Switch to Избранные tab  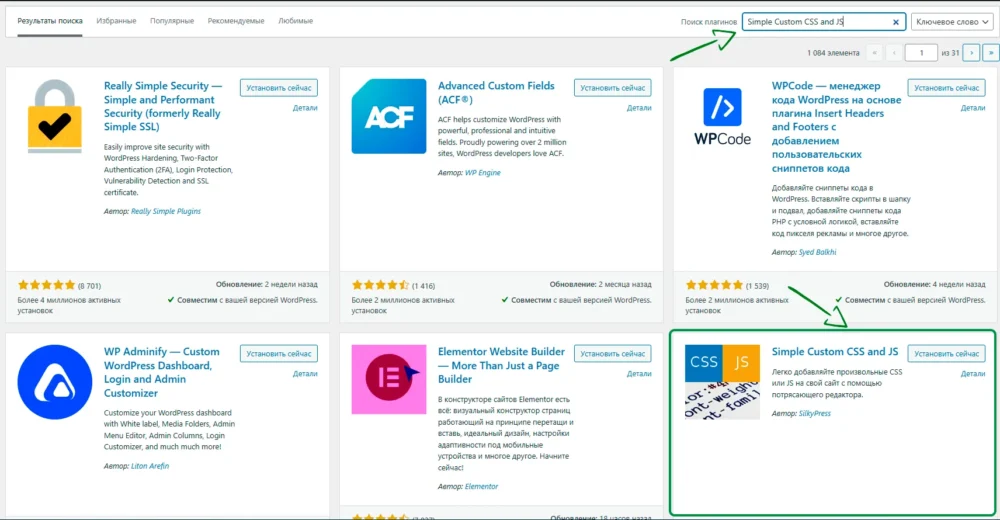click(x=116, y=21)
